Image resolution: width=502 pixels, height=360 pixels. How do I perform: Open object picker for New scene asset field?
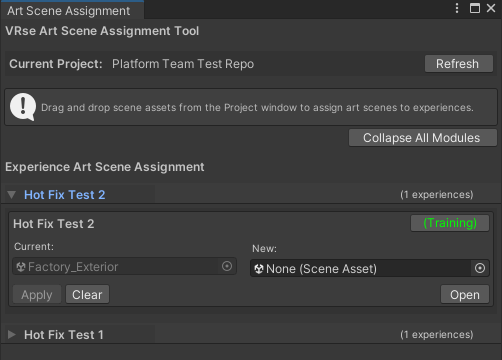pyautogui.click(x=480, y=268)
